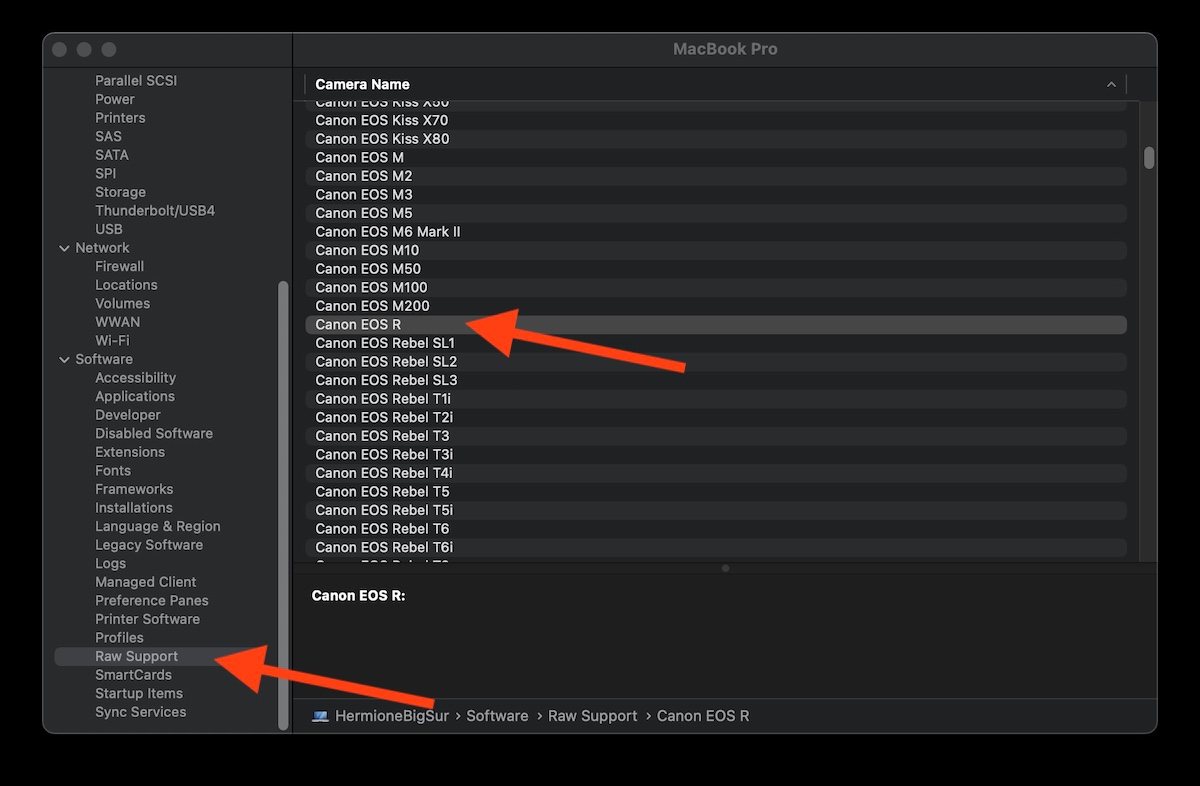Select Legacy Software in sidebar
Screen dimensions: 1200x786
pyautogui.click(x=149, y=545)
